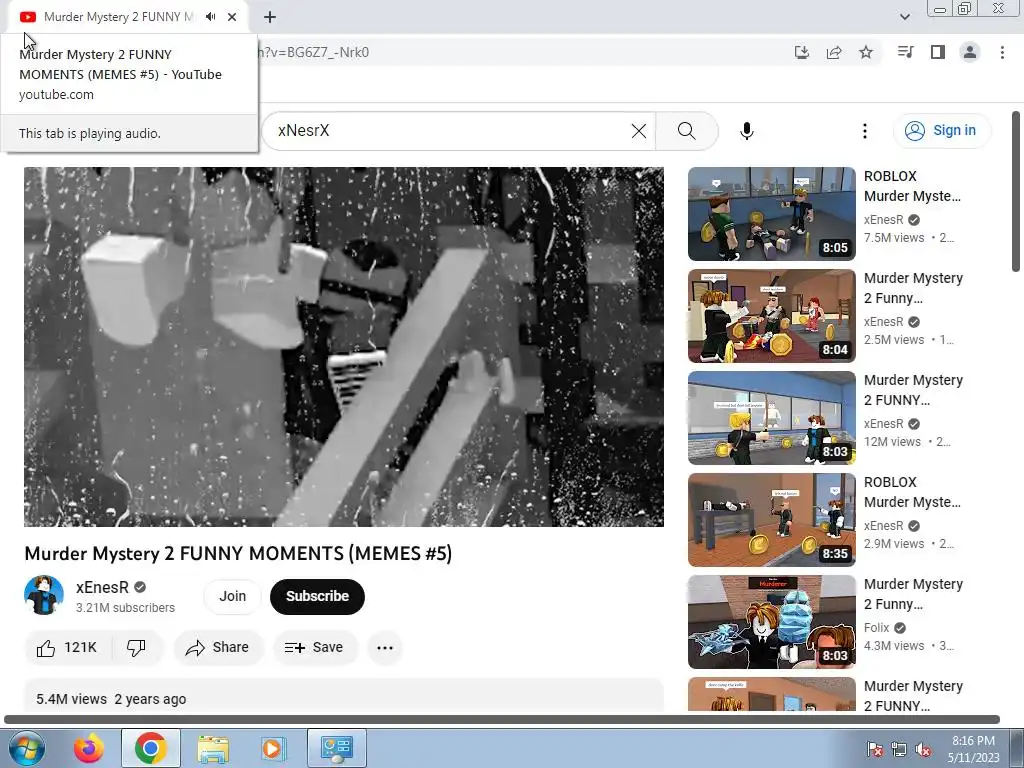
Task: Open Windows Media Player from the taskbar
Action: click(x=274, y=748)
